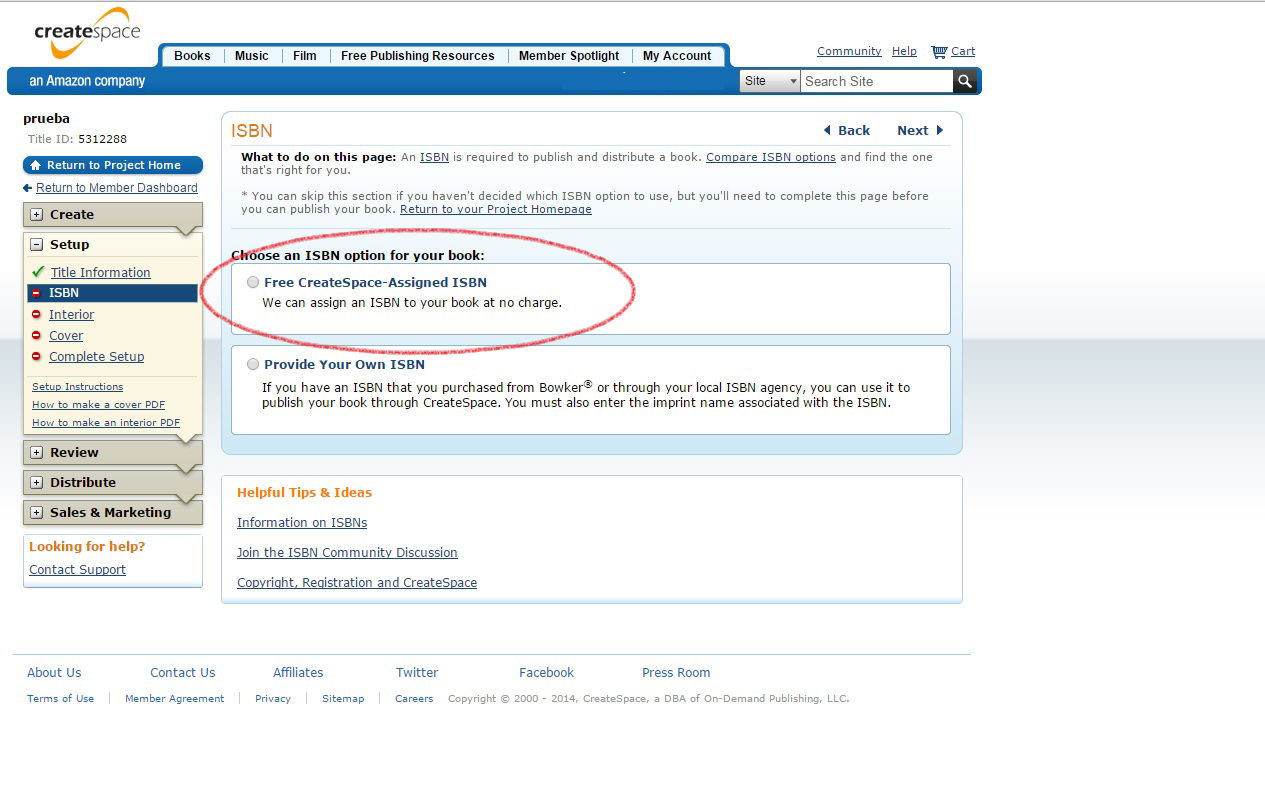Expand the Distribute section
The width and height of the screenshot is (1265, 797).
[x=37, y=483]
